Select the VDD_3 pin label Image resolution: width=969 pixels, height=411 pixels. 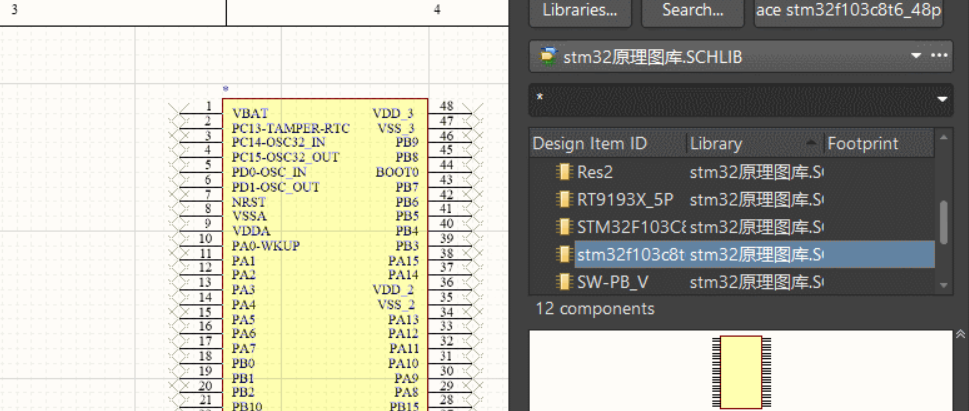[392, 114]
